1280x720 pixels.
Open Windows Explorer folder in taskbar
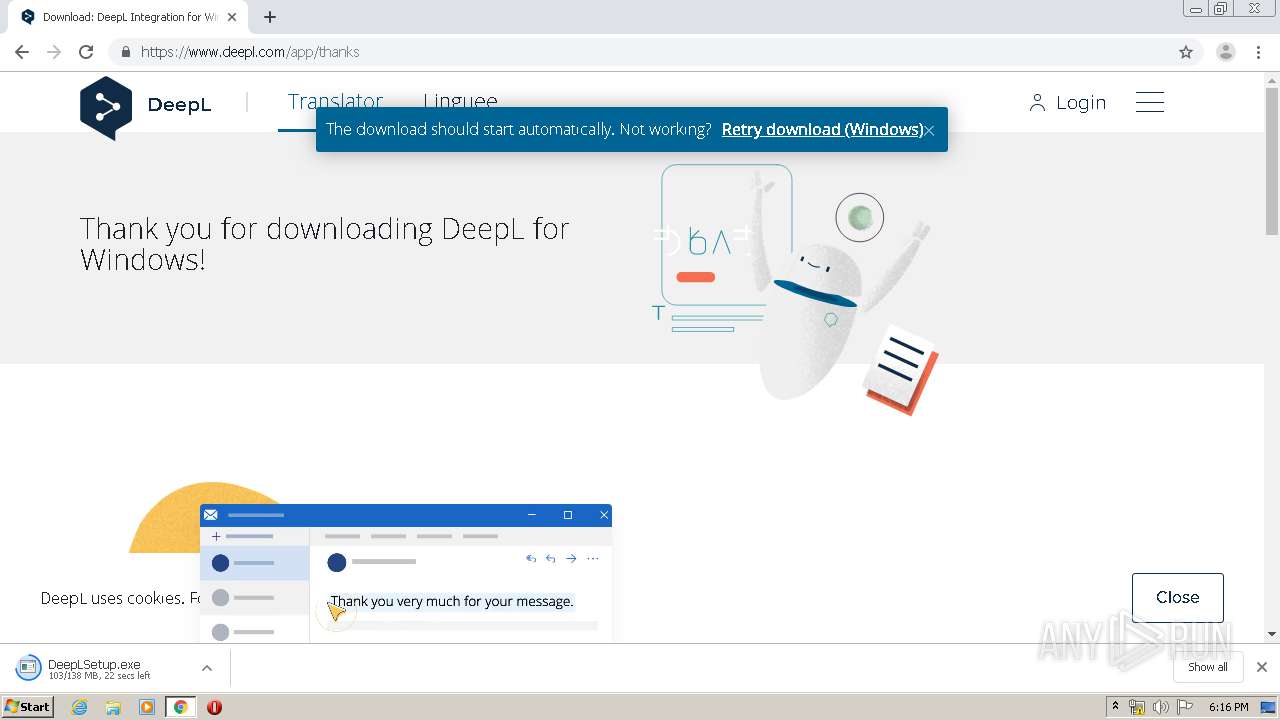(x=113, y=707)
